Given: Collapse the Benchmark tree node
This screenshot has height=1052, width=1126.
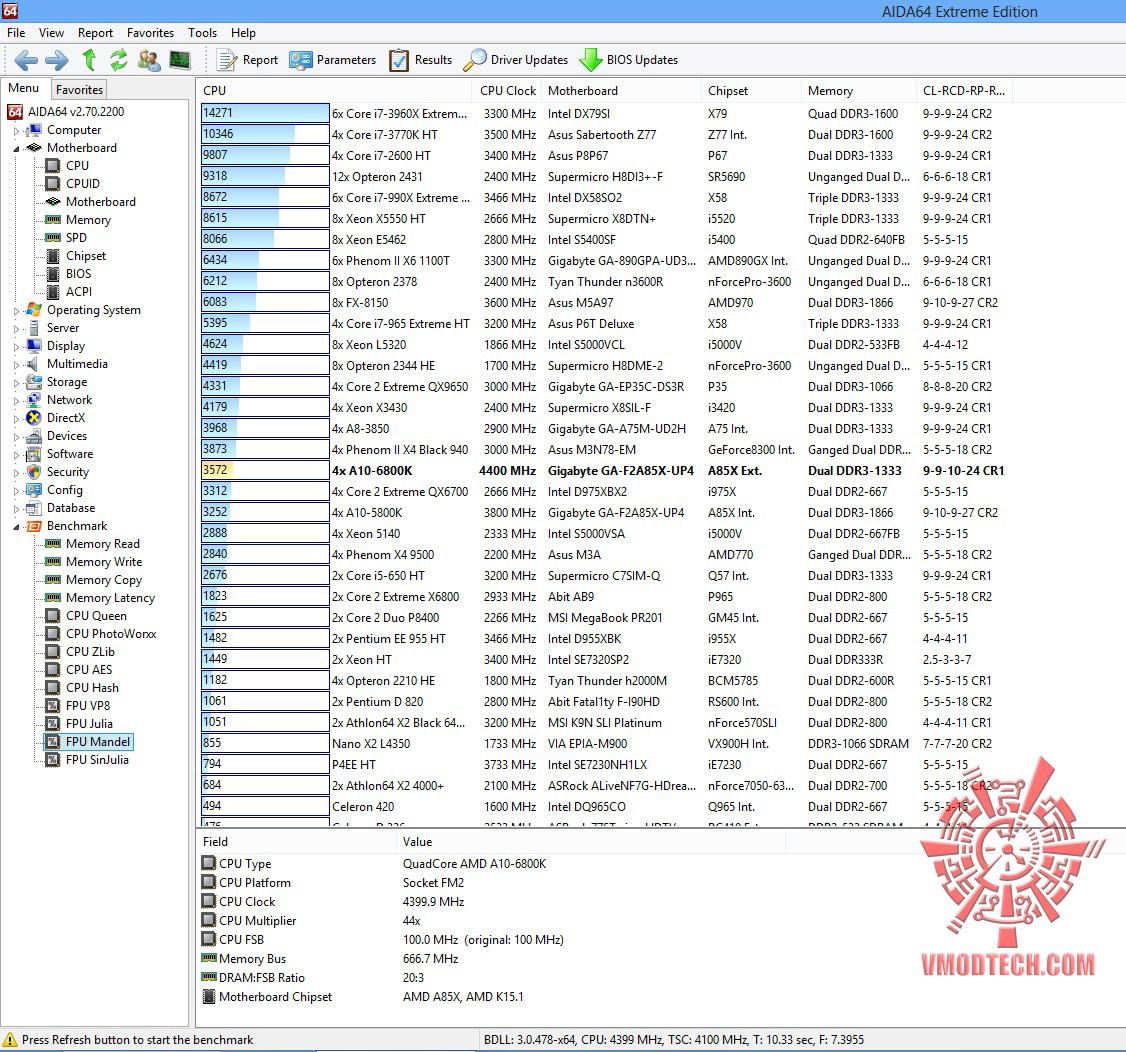Looking at the screenshot, I should (17, 527).
